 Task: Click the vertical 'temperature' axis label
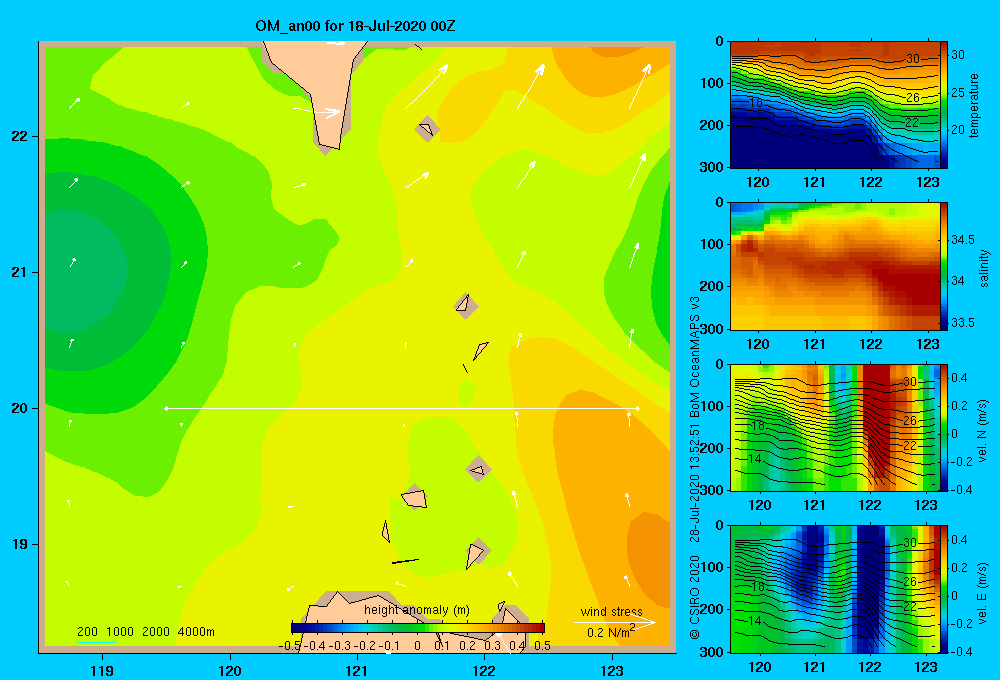974,106
